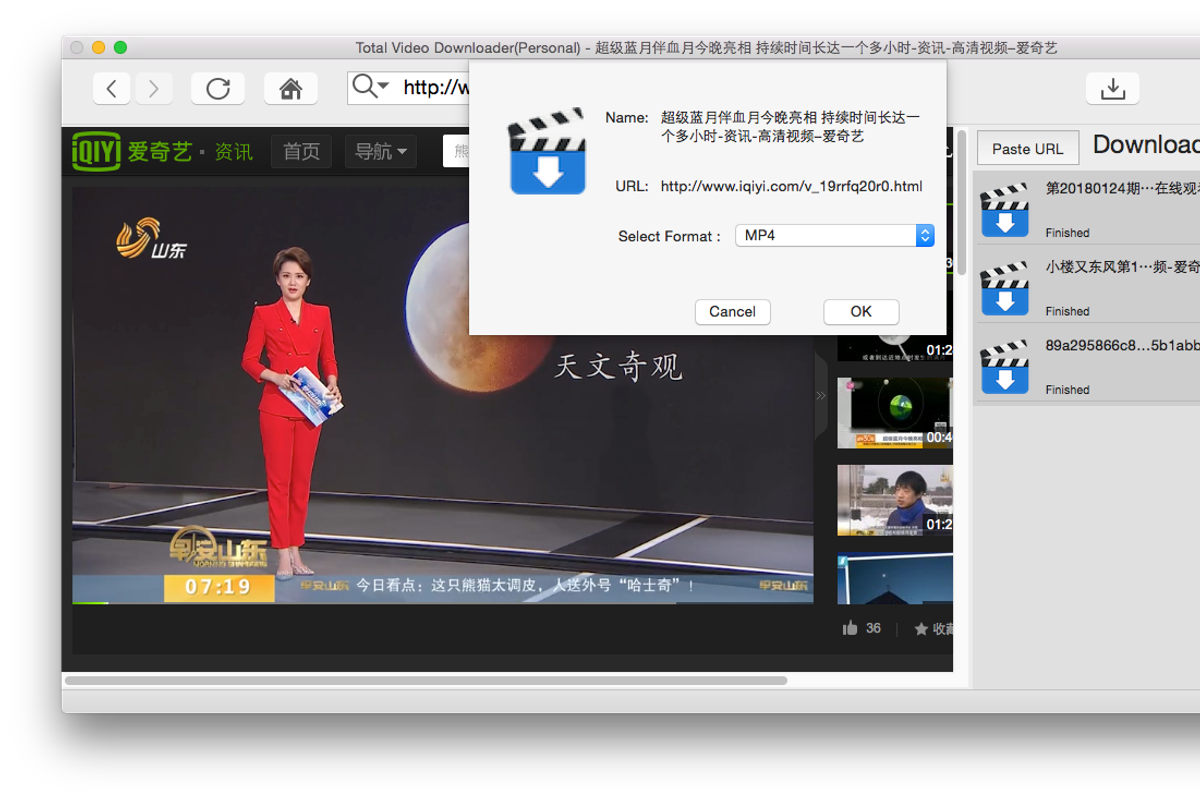Open the man in blue jacket thumbnail

(x=895, y=500)
